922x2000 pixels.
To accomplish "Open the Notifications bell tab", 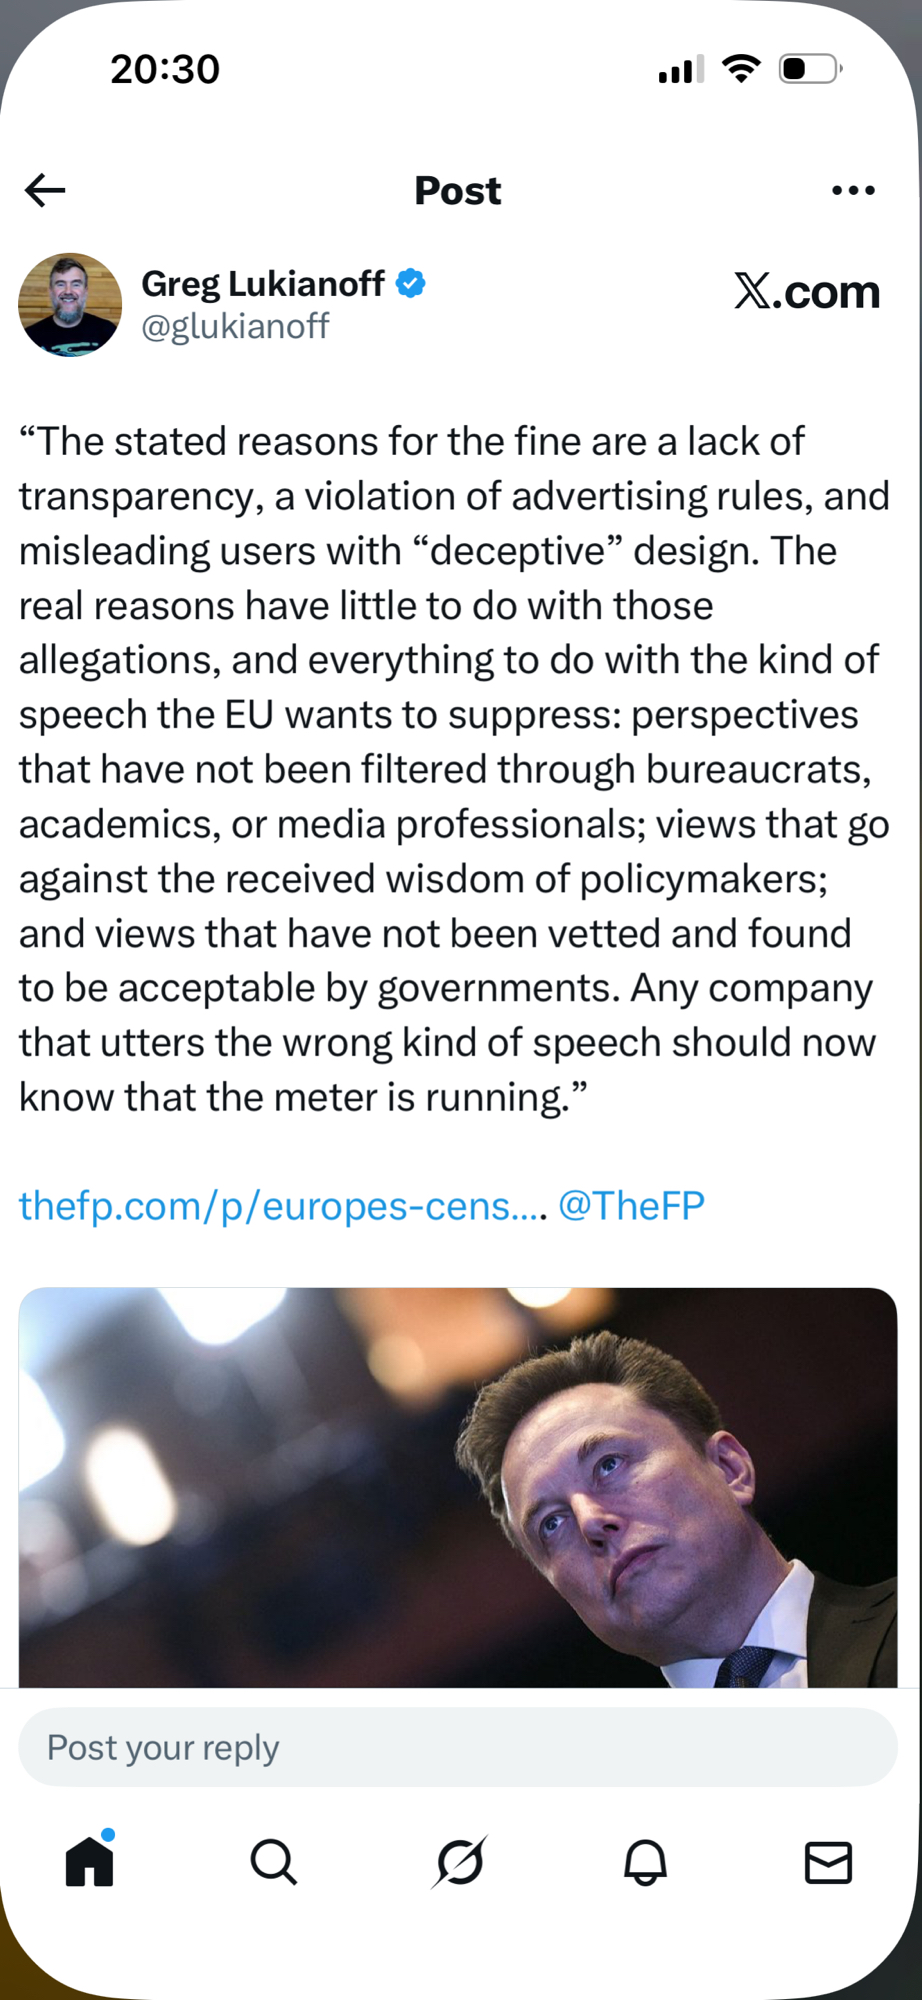I will pos(645,1862).
